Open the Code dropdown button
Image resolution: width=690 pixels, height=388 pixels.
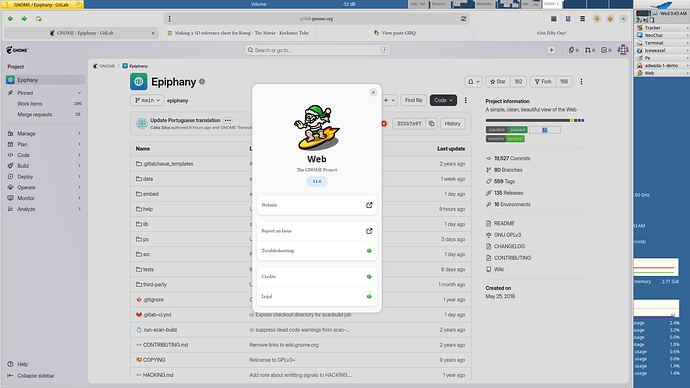point(443,100)
